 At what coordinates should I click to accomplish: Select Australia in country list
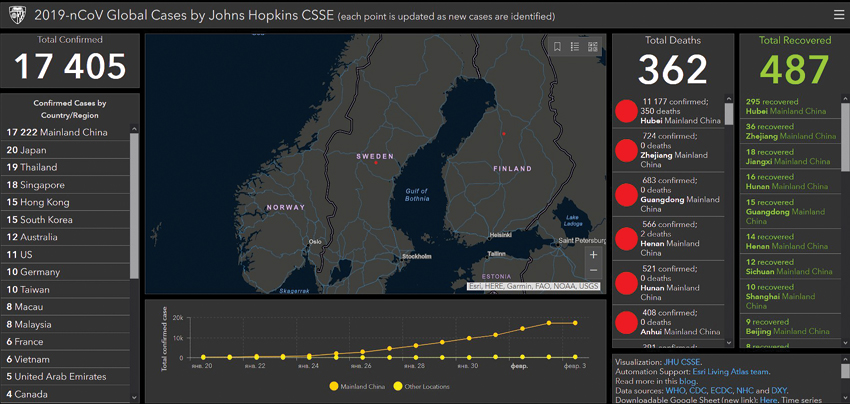pos(66,237)
